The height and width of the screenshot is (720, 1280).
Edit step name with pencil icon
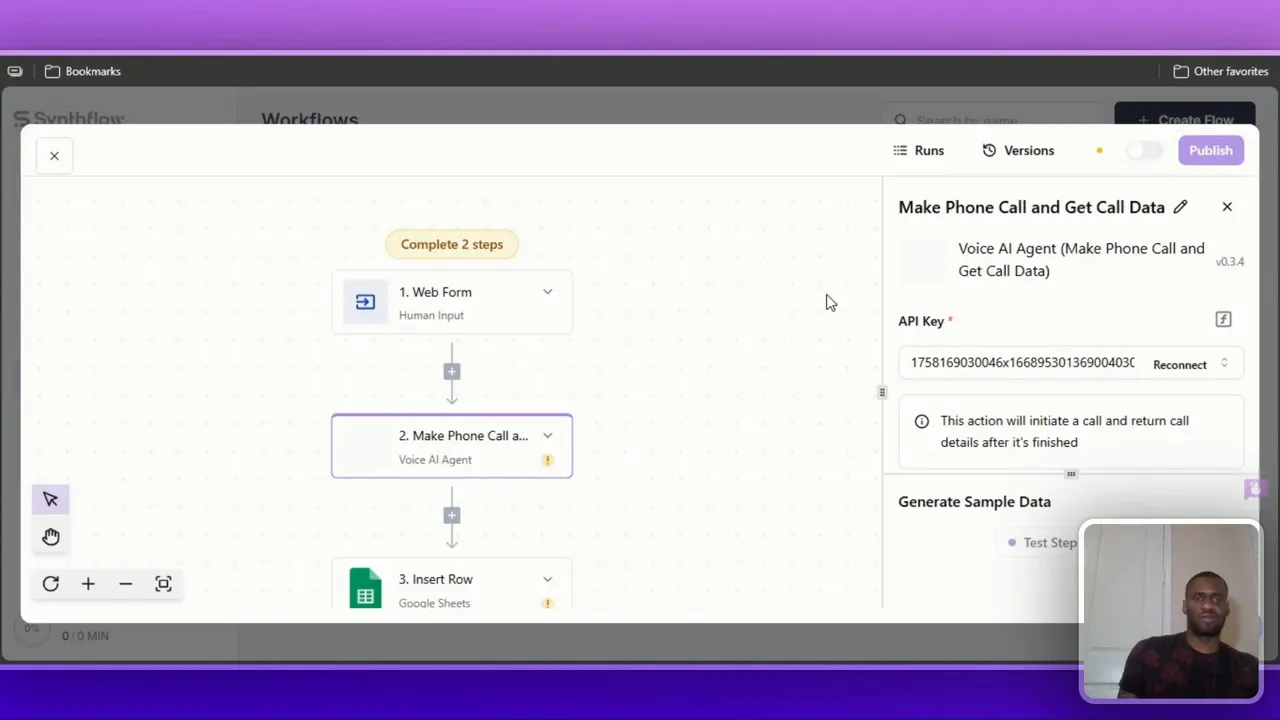tap(1180, 207)
